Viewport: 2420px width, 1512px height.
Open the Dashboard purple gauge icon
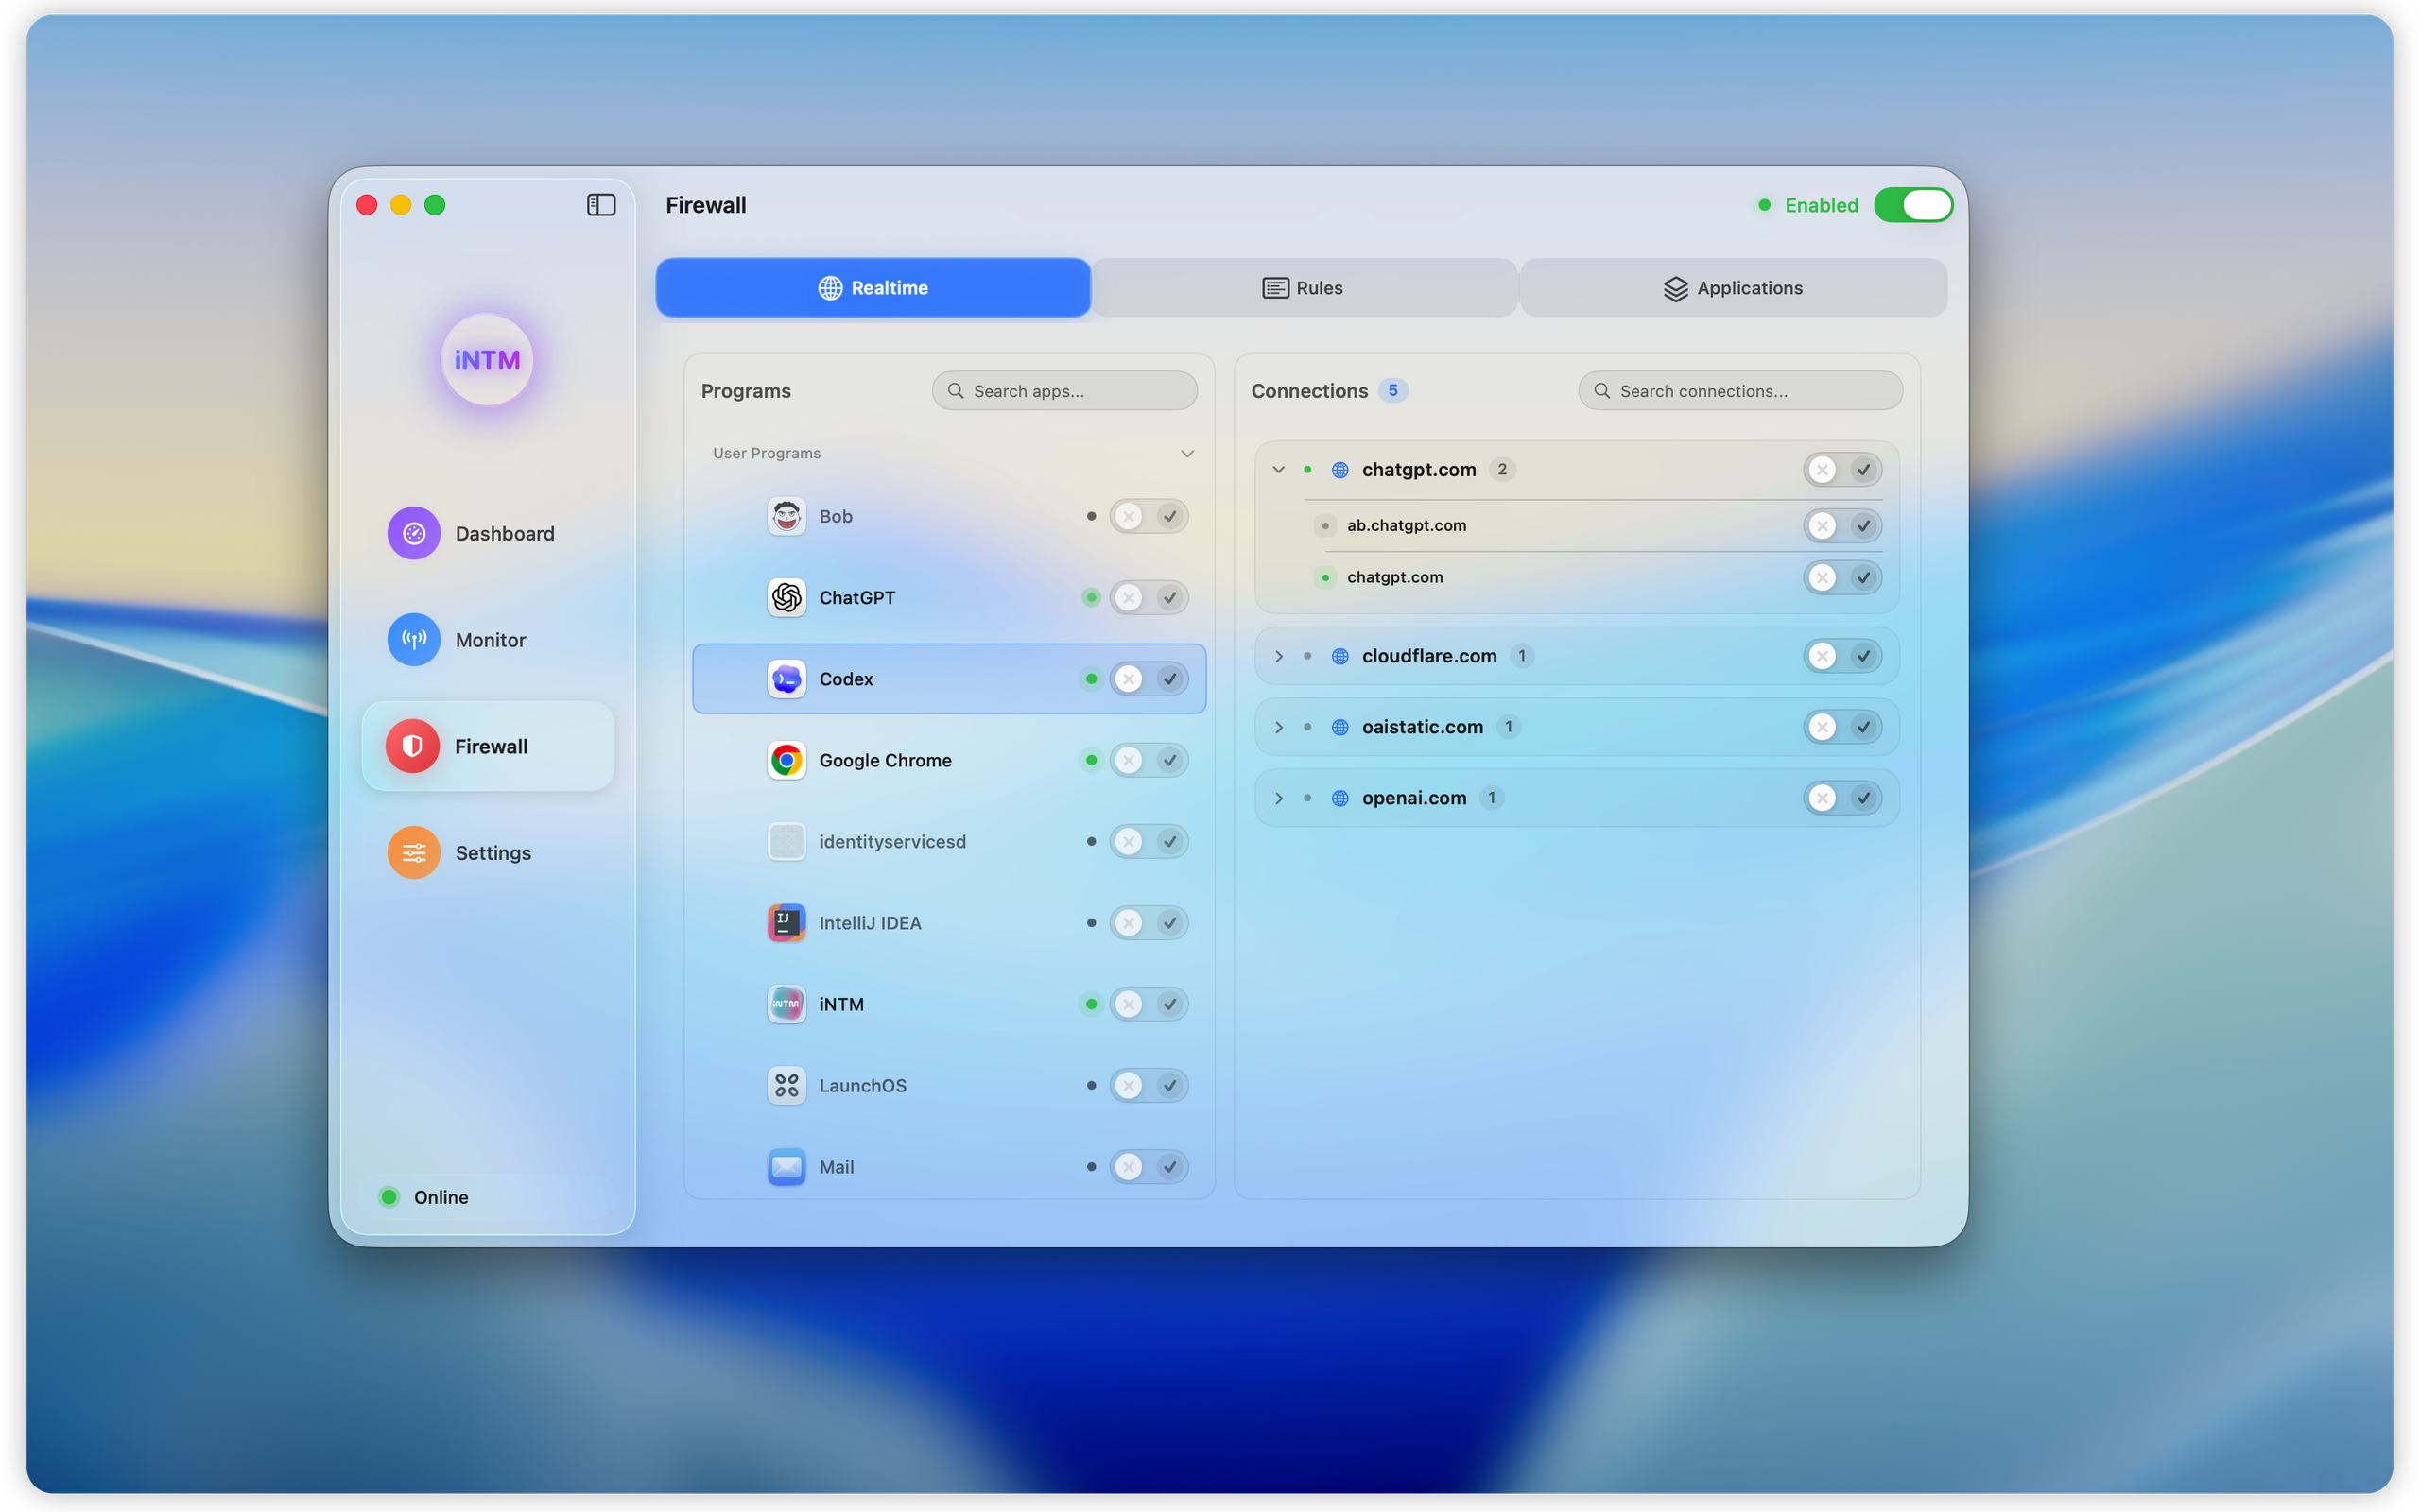click(414, 533)
